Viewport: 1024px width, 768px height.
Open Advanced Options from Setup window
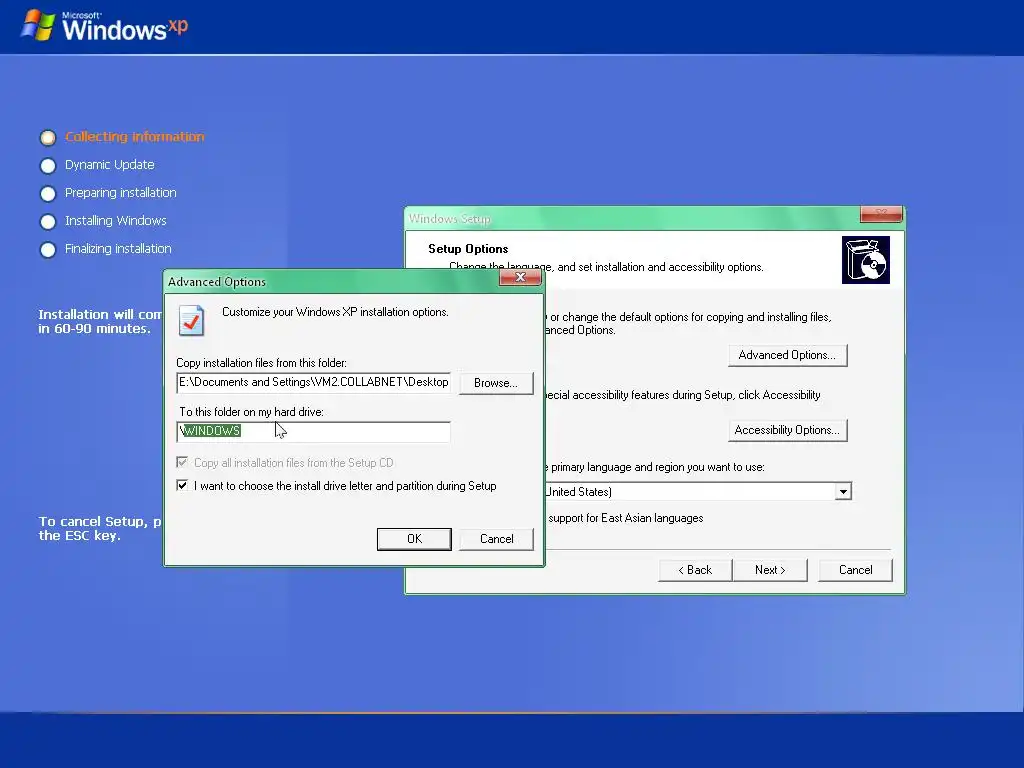coord(787,355)
